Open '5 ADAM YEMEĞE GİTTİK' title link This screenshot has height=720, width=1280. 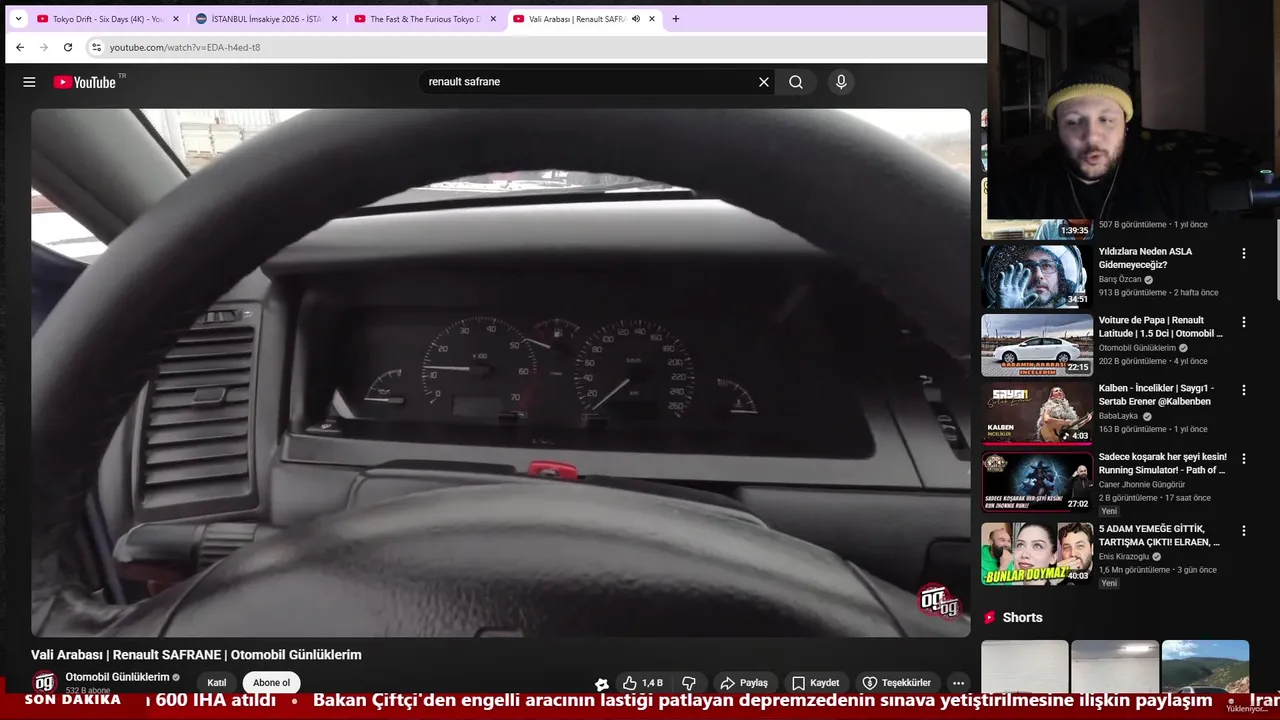(1159, 535)
